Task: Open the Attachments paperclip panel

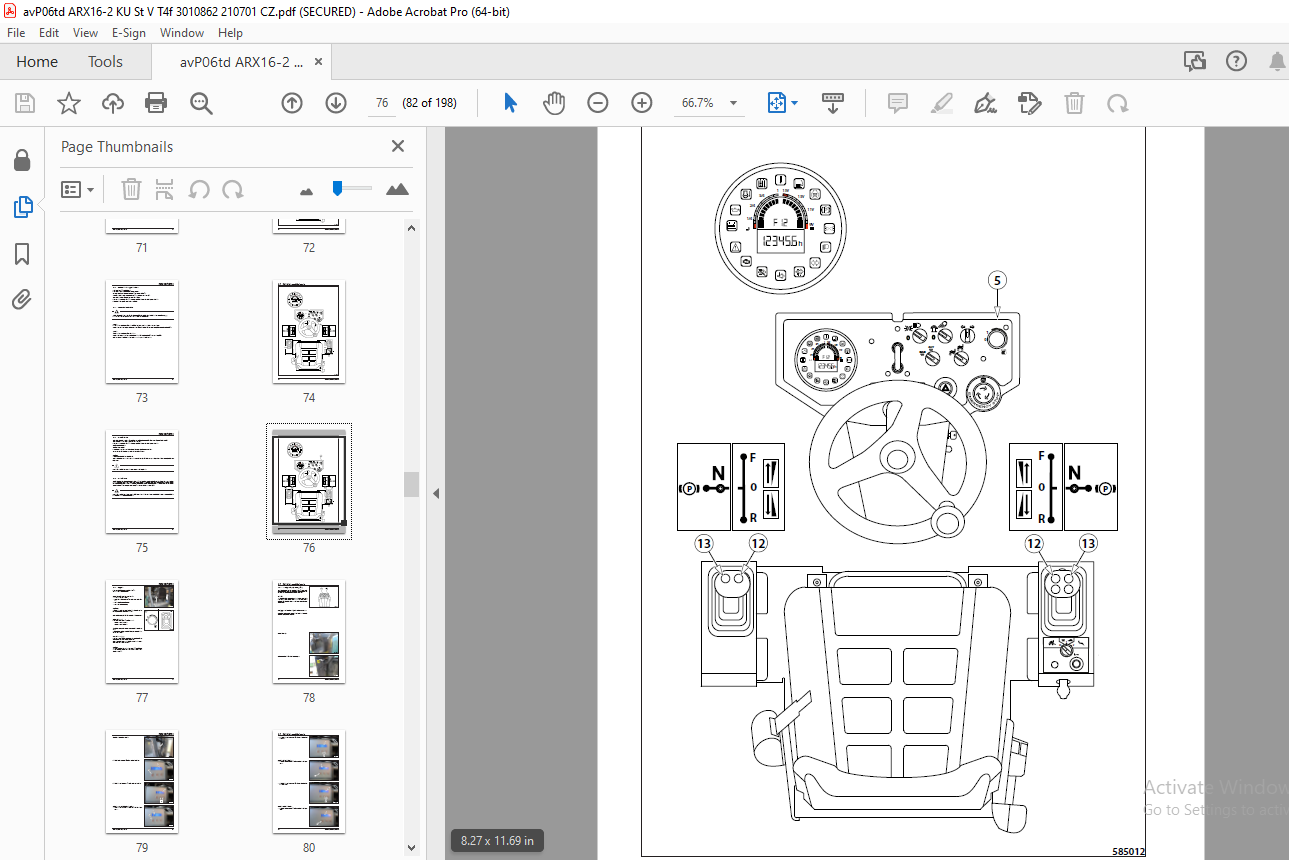Action: pos(22,299)
